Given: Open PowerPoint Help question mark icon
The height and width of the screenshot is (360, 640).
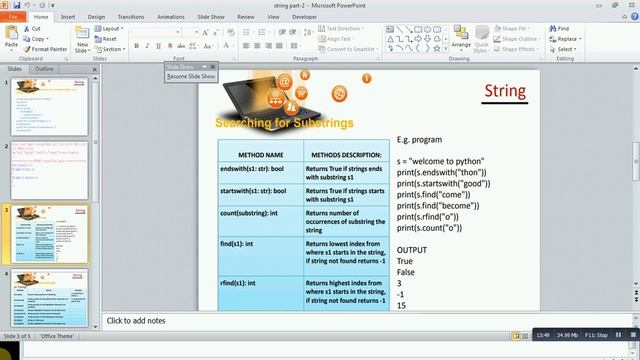Looking at the screenshot, I should [635, 17].
